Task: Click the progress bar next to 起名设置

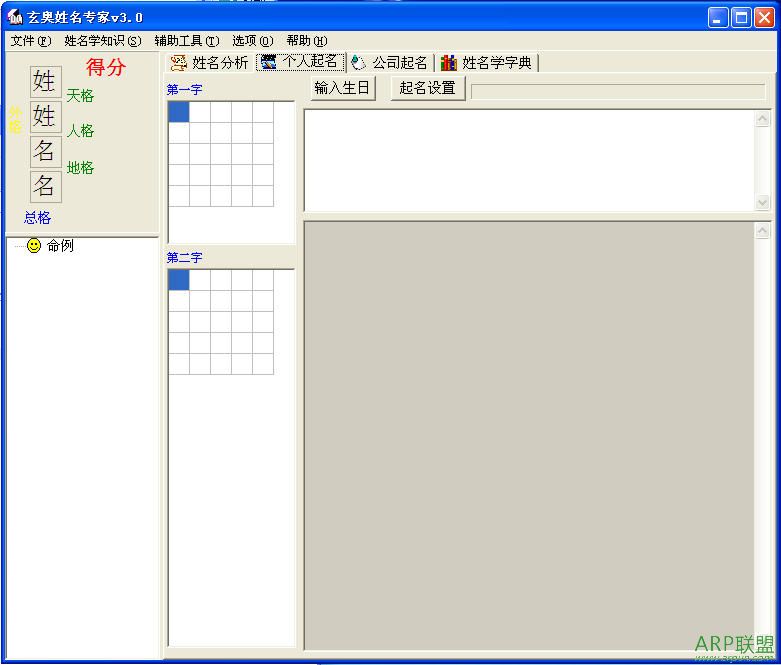Action: [x=618, y=91]
